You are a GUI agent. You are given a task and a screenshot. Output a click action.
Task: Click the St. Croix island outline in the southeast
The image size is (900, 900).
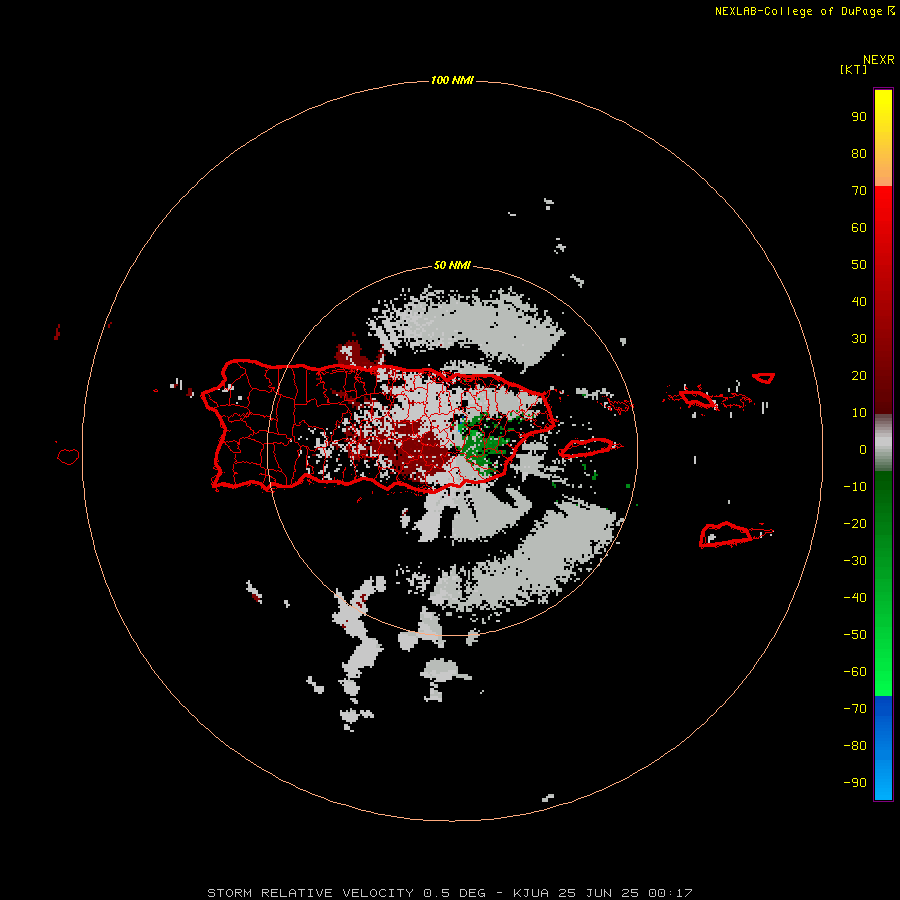coord(725,534)
